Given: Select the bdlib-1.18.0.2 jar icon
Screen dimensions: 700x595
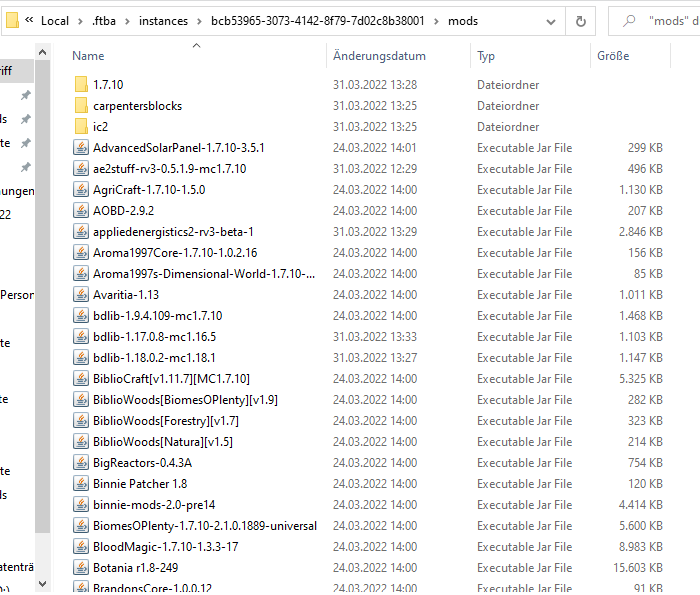Looking at the screenshot, I should pyautogui.click(x=81, y=357).
